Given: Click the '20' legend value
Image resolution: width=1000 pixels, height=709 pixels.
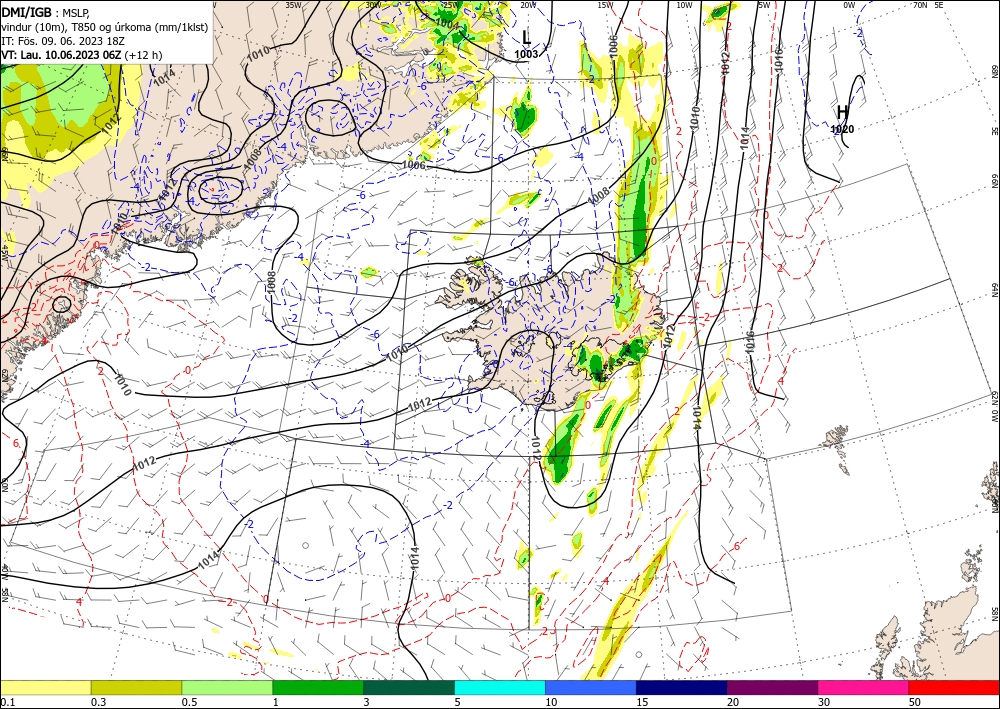Looking at the screenshot, I should tap(733, 702).
